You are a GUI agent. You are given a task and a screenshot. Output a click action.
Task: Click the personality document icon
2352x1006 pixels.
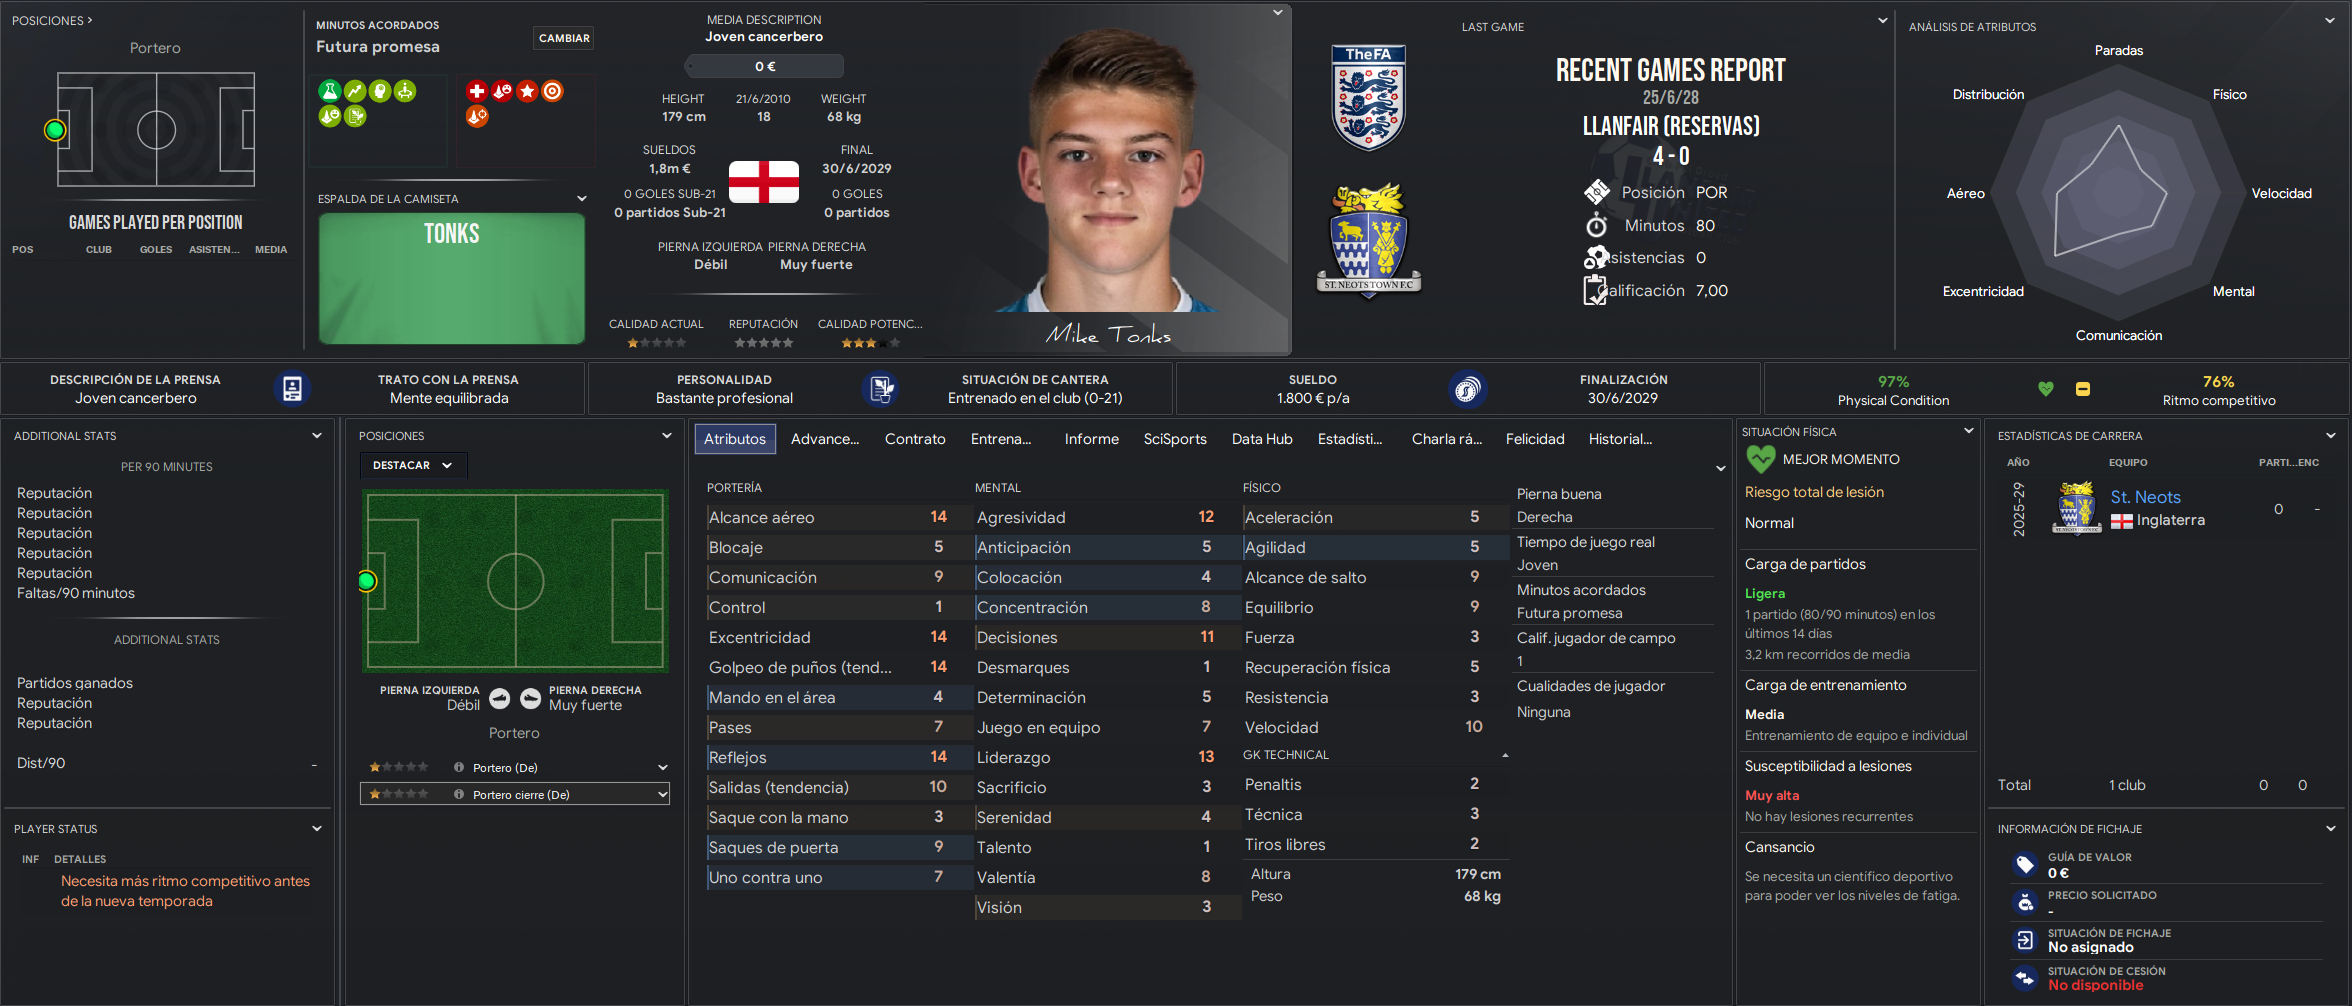[881, 389]
